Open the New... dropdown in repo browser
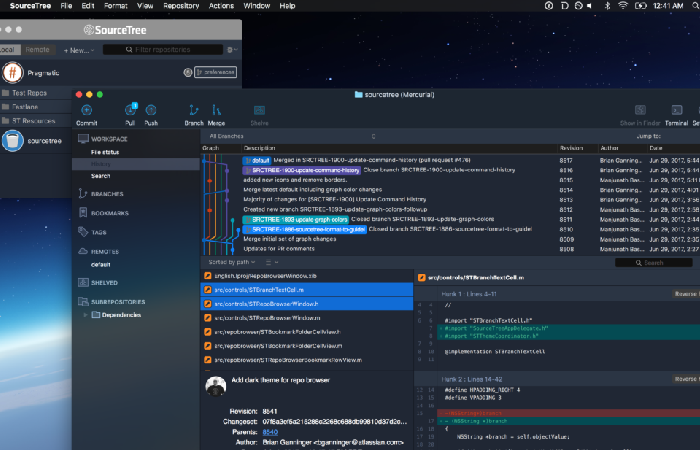Viewport: 700px width, 450px height. tap(79, 50)
